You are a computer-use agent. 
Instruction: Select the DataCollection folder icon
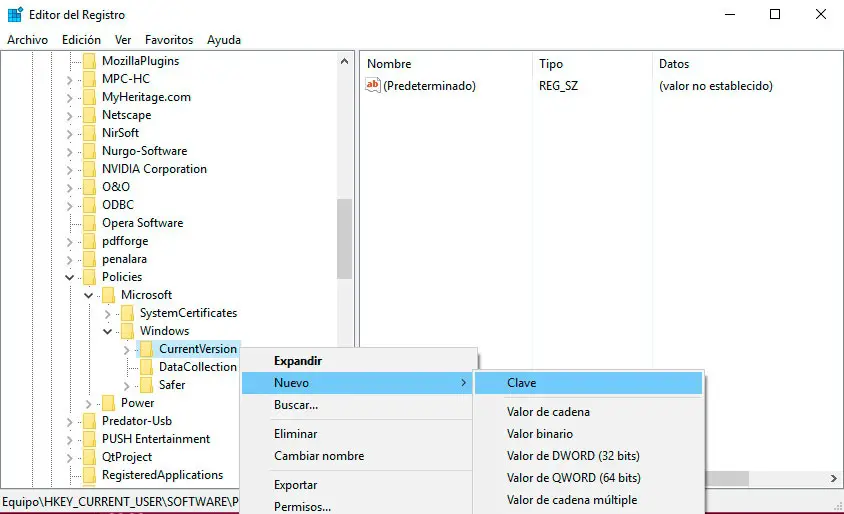(146, 367)
